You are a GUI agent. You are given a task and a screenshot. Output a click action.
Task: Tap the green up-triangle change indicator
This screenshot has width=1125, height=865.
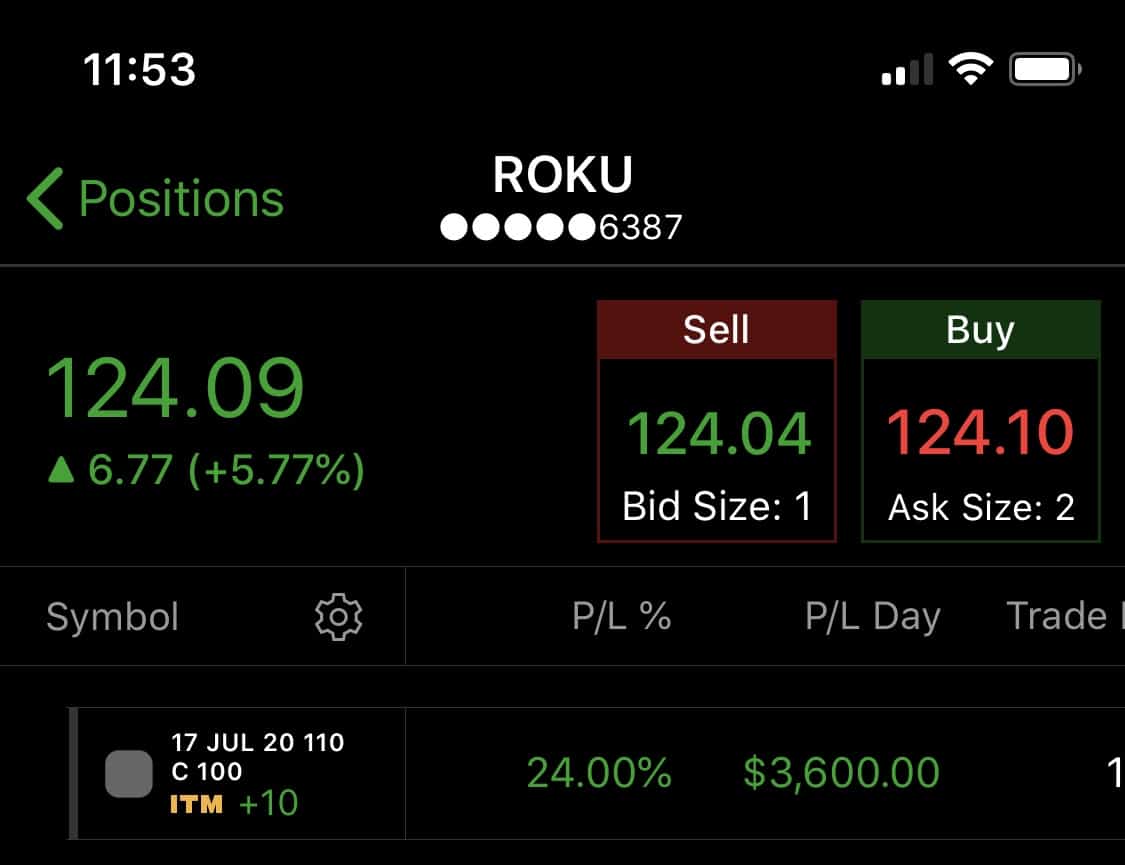tap(61, 470)
